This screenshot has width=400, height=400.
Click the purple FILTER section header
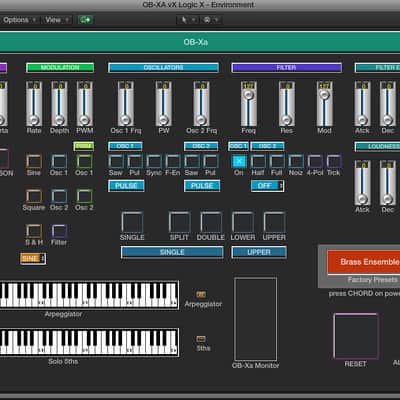[287, 68]
